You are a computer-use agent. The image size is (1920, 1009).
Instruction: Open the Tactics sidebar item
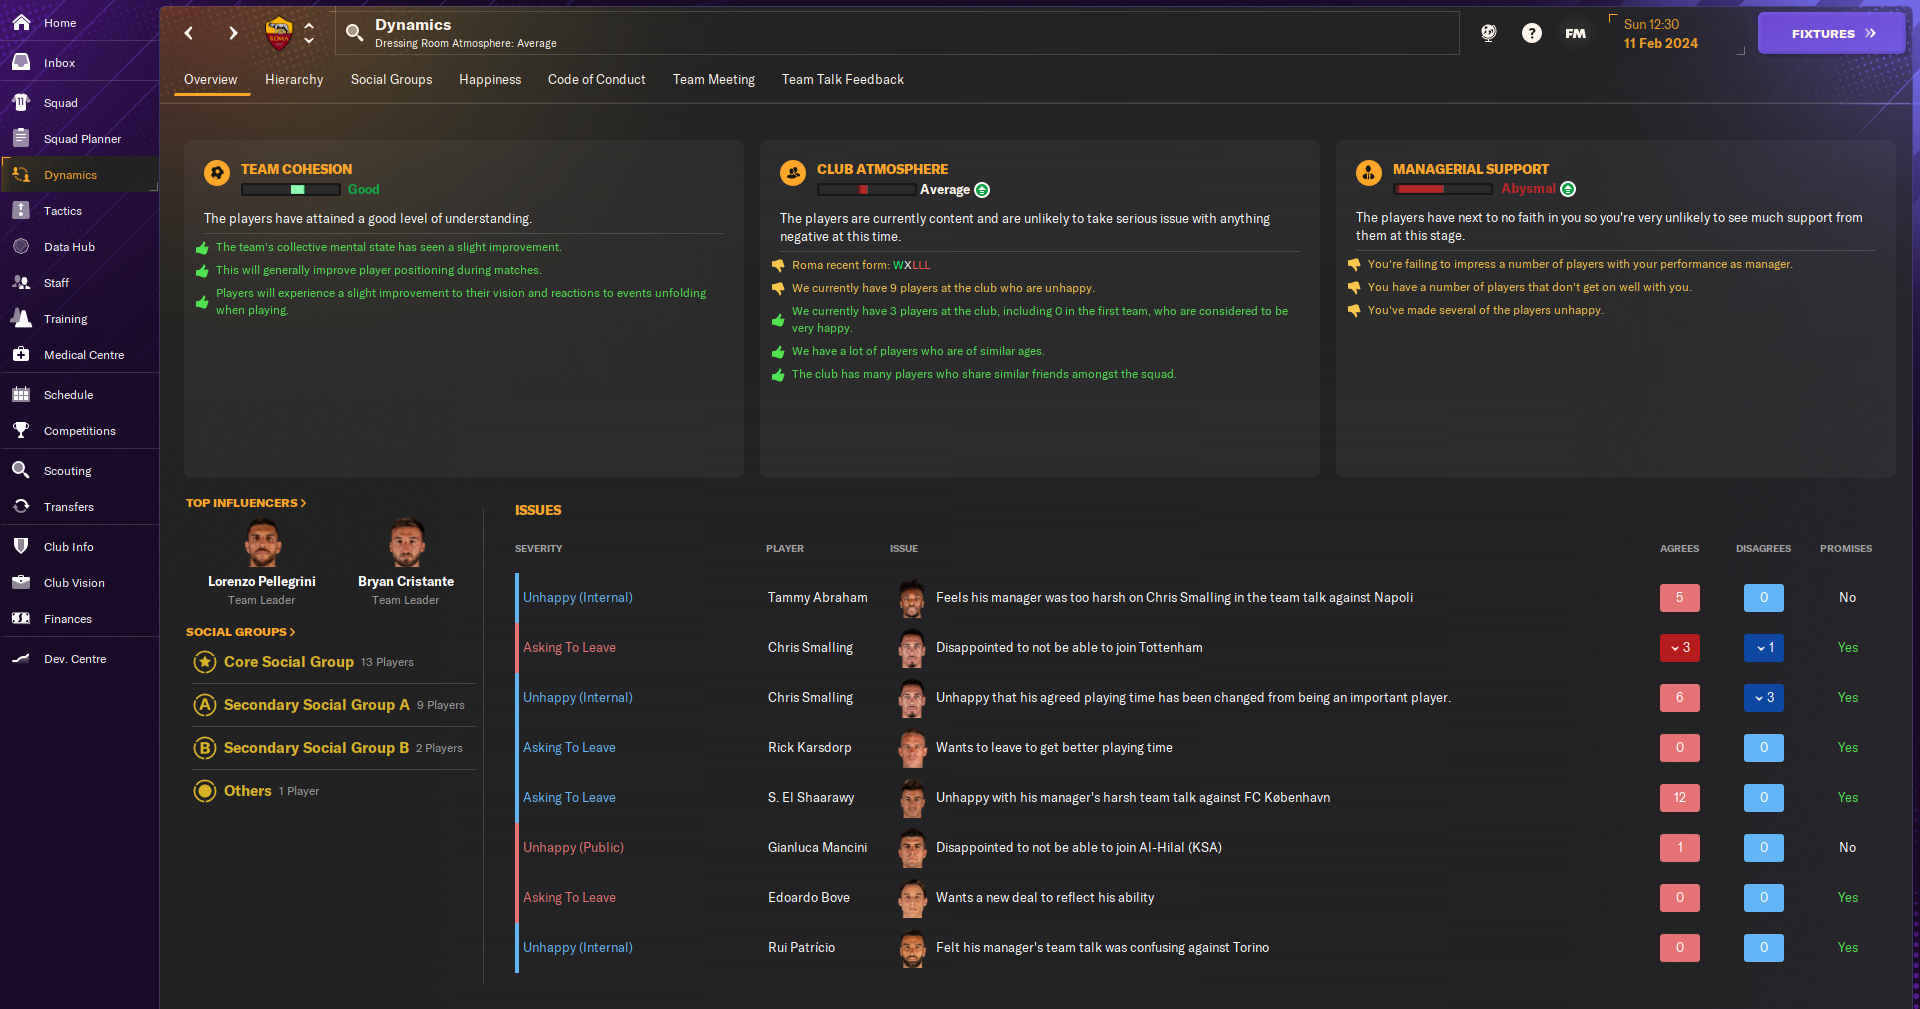point(62,211)
